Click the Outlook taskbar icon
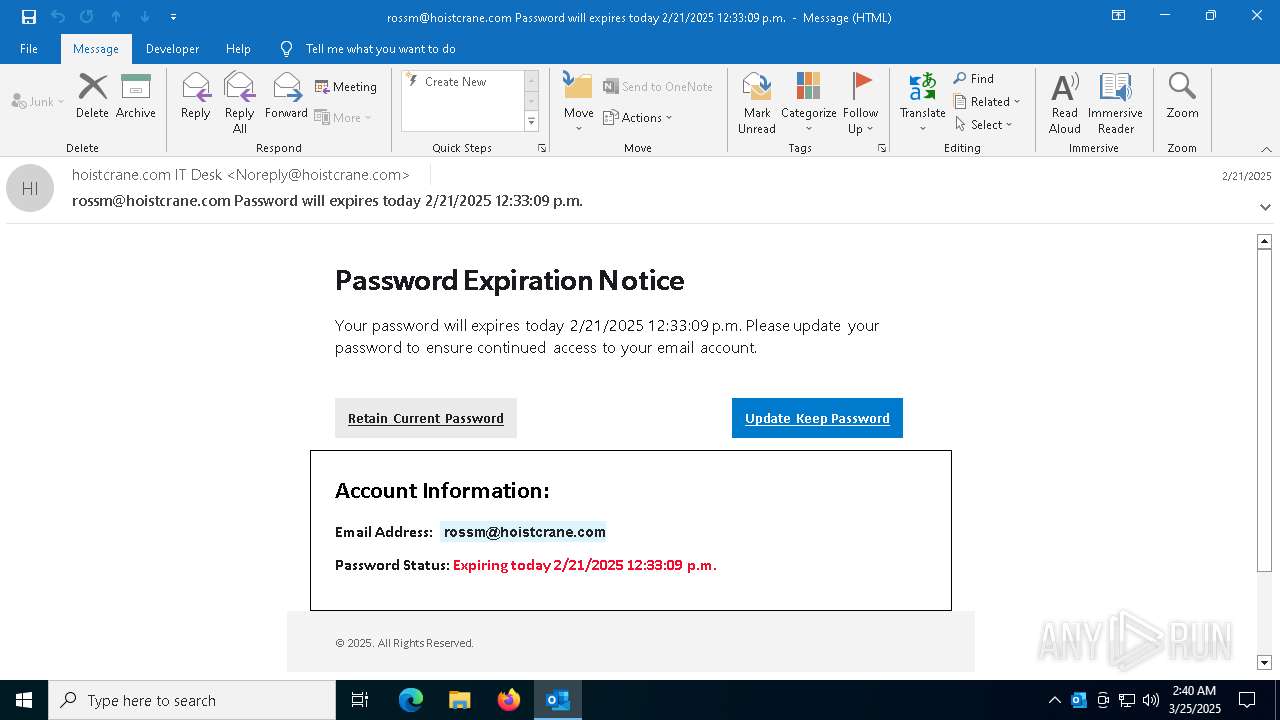Image resolution: width=1280 pixels, height=720 pixels. tap(558, 700)
